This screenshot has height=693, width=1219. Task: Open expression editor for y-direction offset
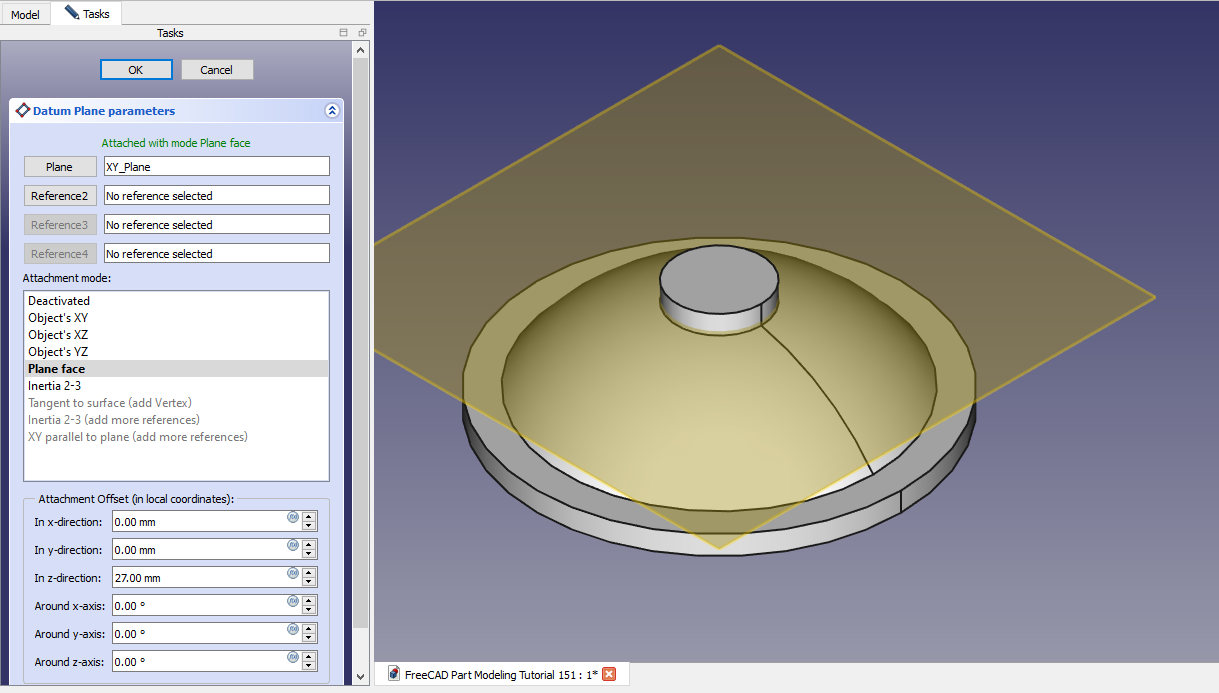click(x=293, y=546)
